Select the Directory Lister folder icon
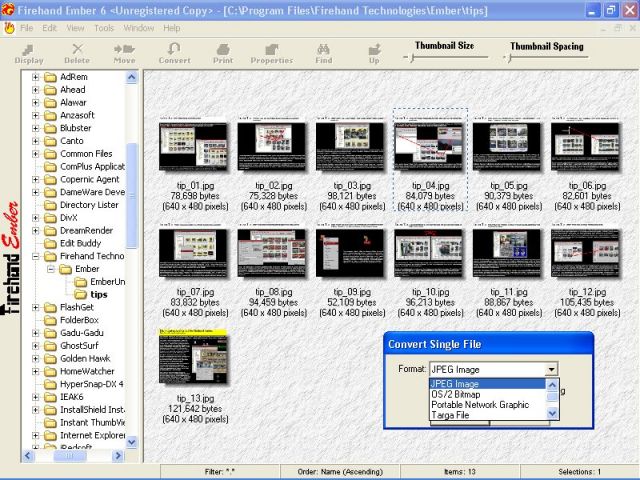The width and height of the screenshot is (640, 480). pos(50,205)
